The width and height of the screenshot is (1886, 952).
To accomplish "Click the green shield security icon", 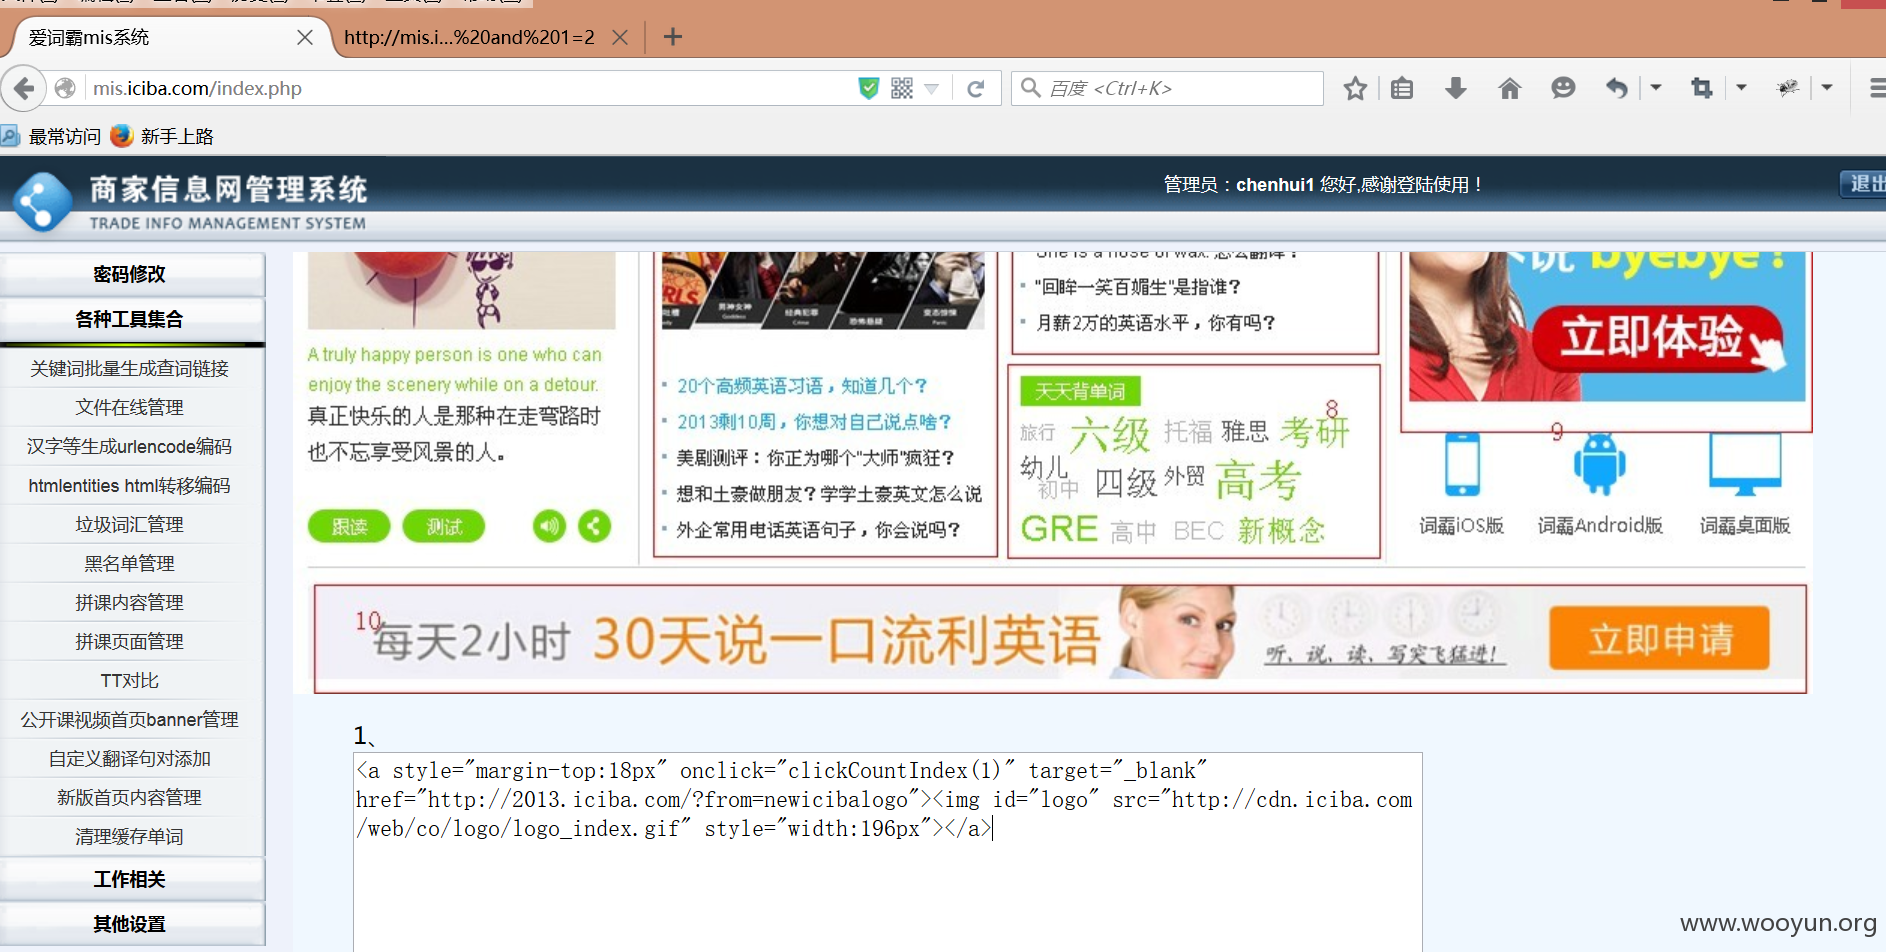I will coord(869,88).
